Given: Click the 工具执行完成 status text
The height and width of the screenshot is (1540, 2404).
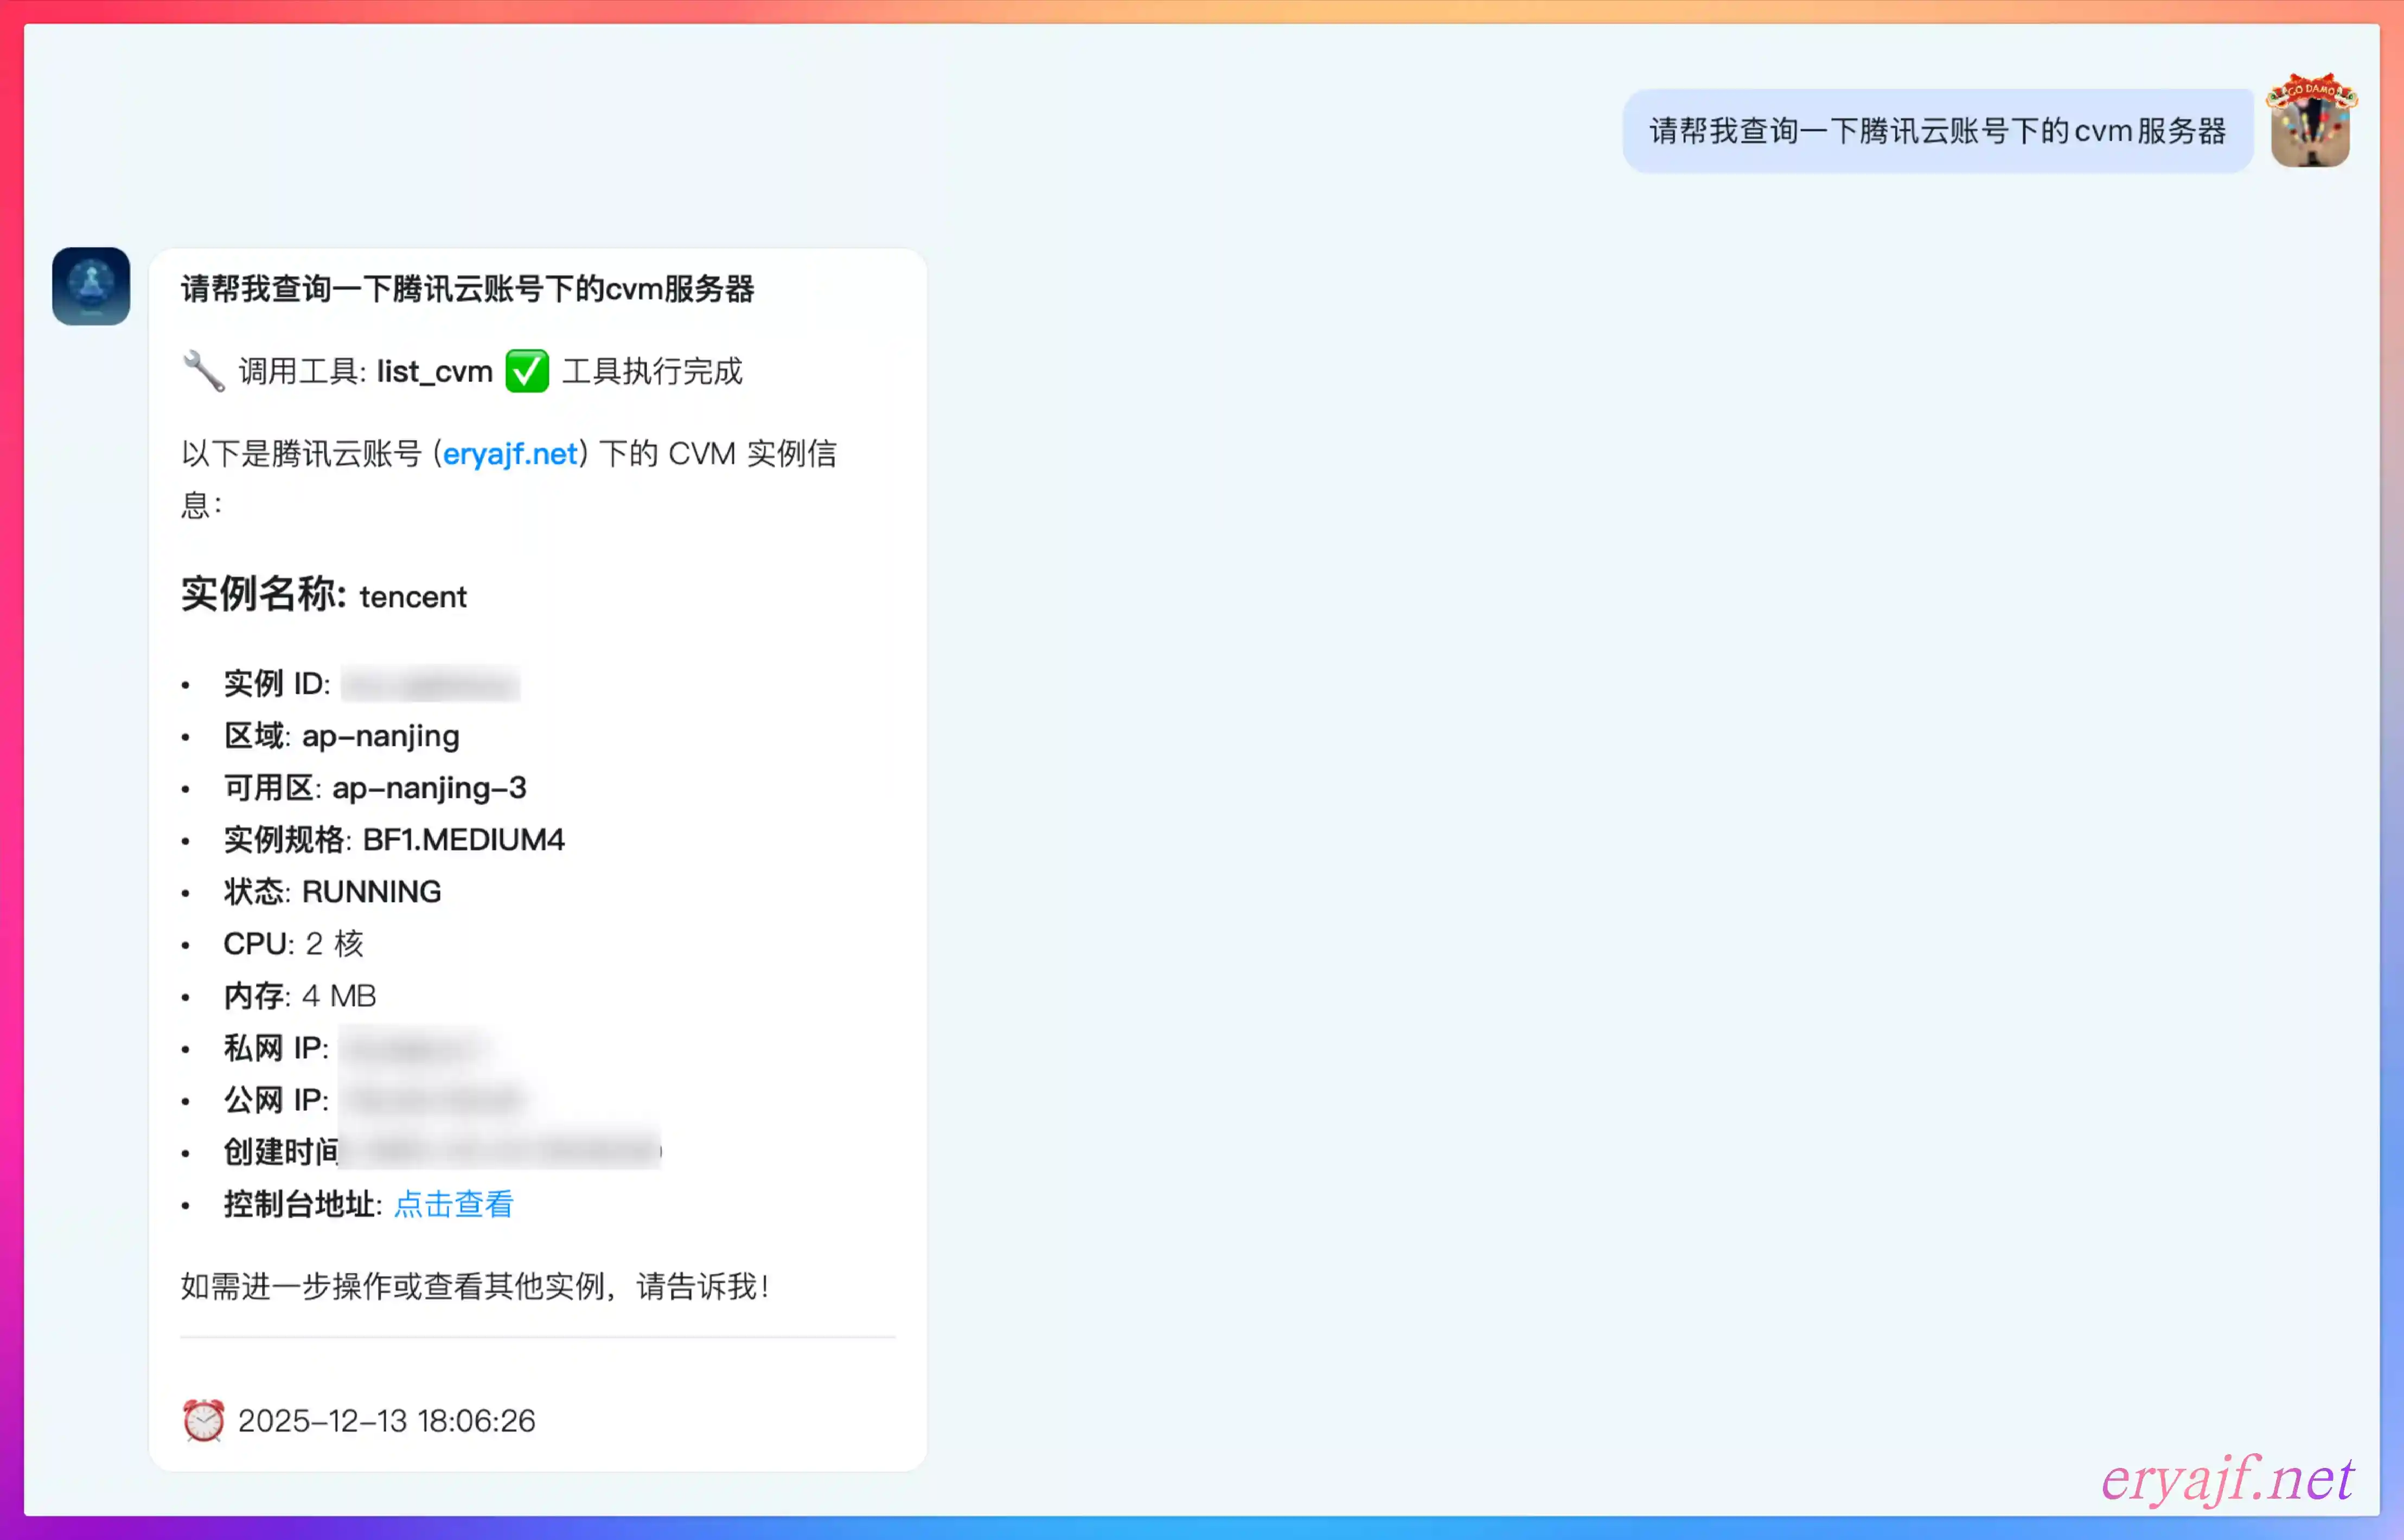Looking at the screenshot, I should pos(652,372).
